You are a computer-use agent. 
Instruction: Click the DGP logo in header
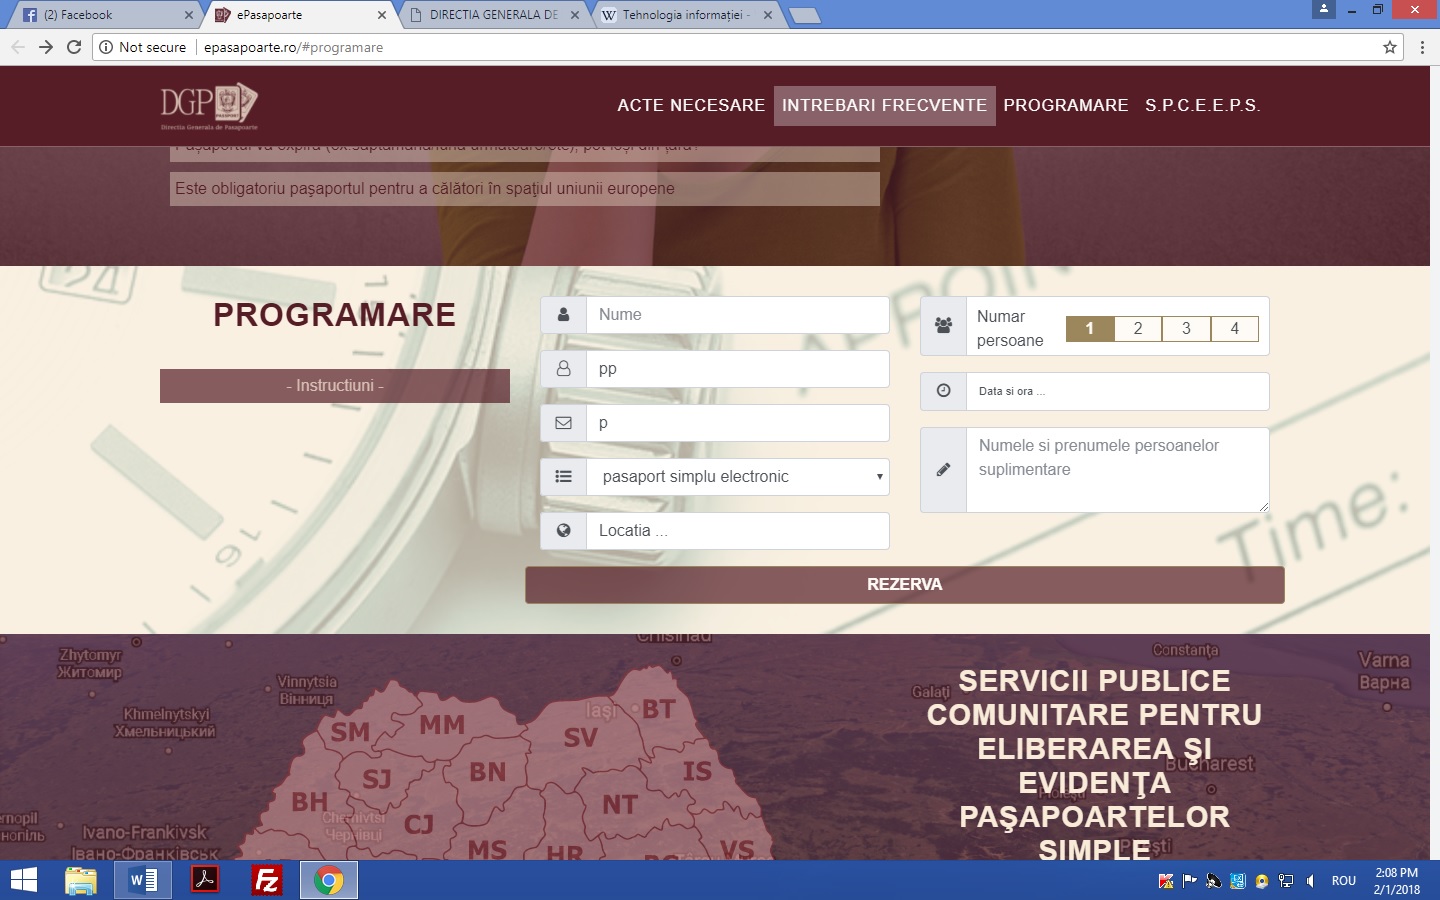point(209,105)
